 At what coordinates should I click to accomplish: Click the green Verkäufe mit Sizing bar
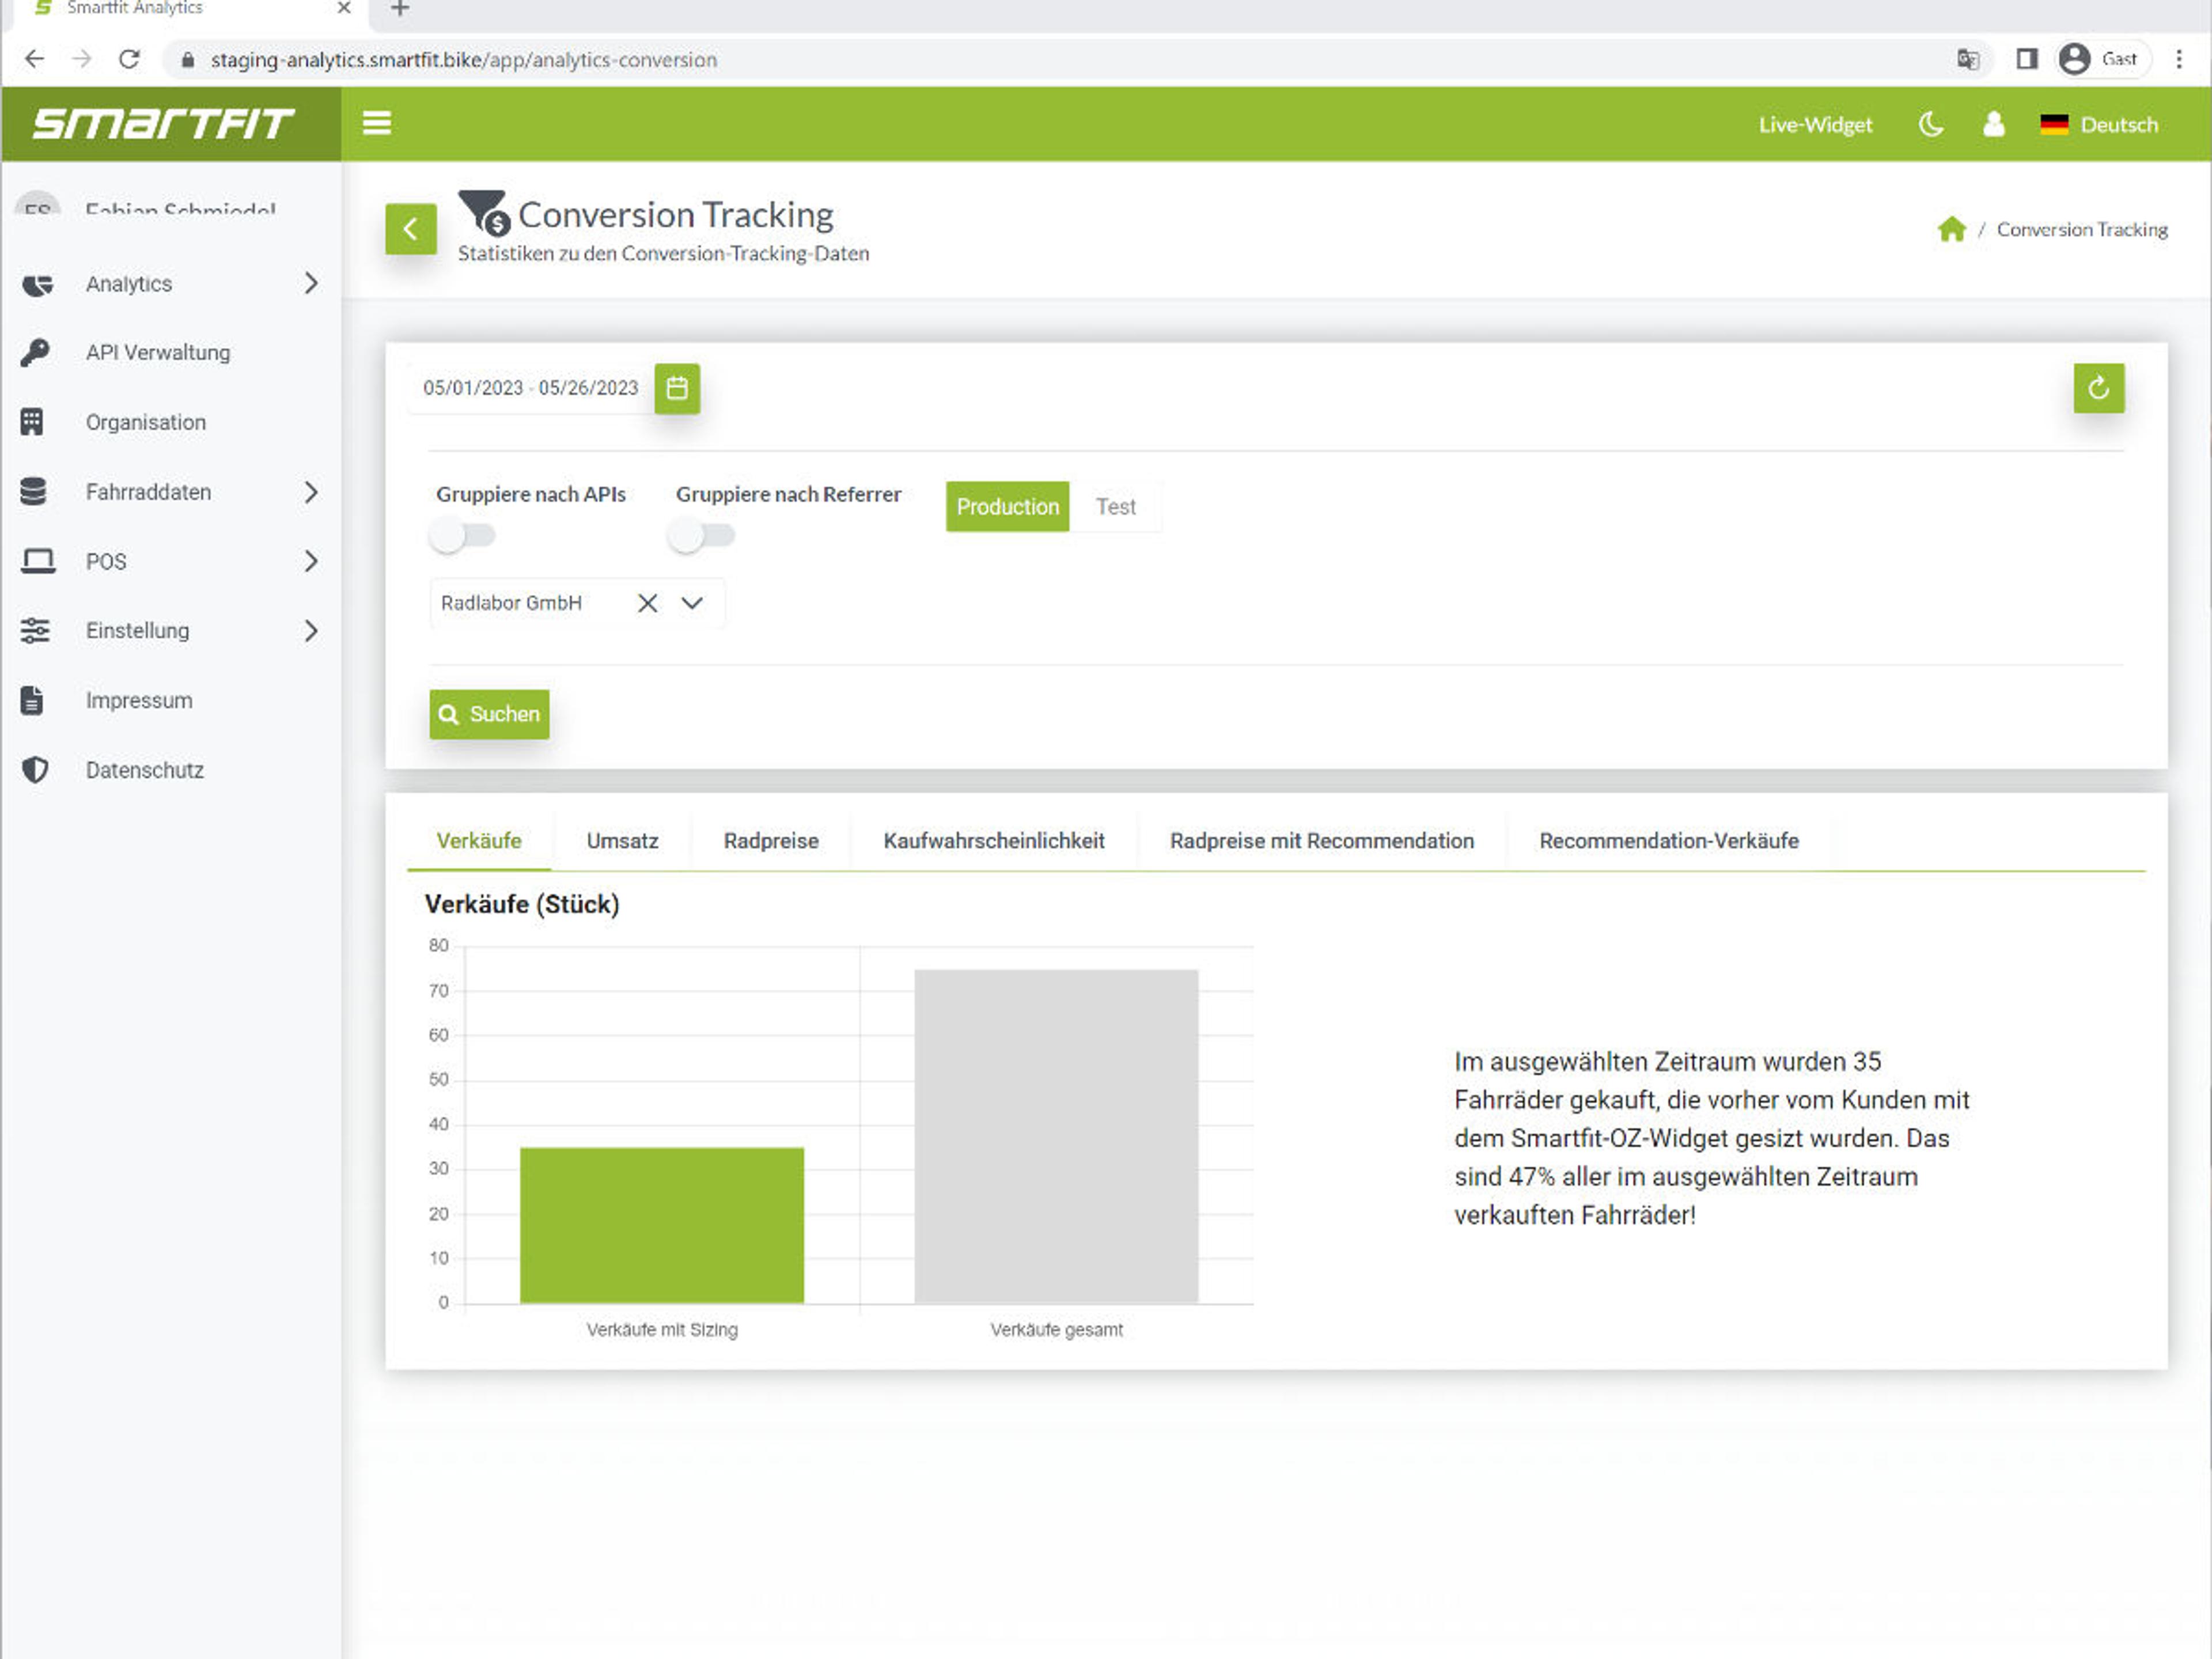[661, 1224]
